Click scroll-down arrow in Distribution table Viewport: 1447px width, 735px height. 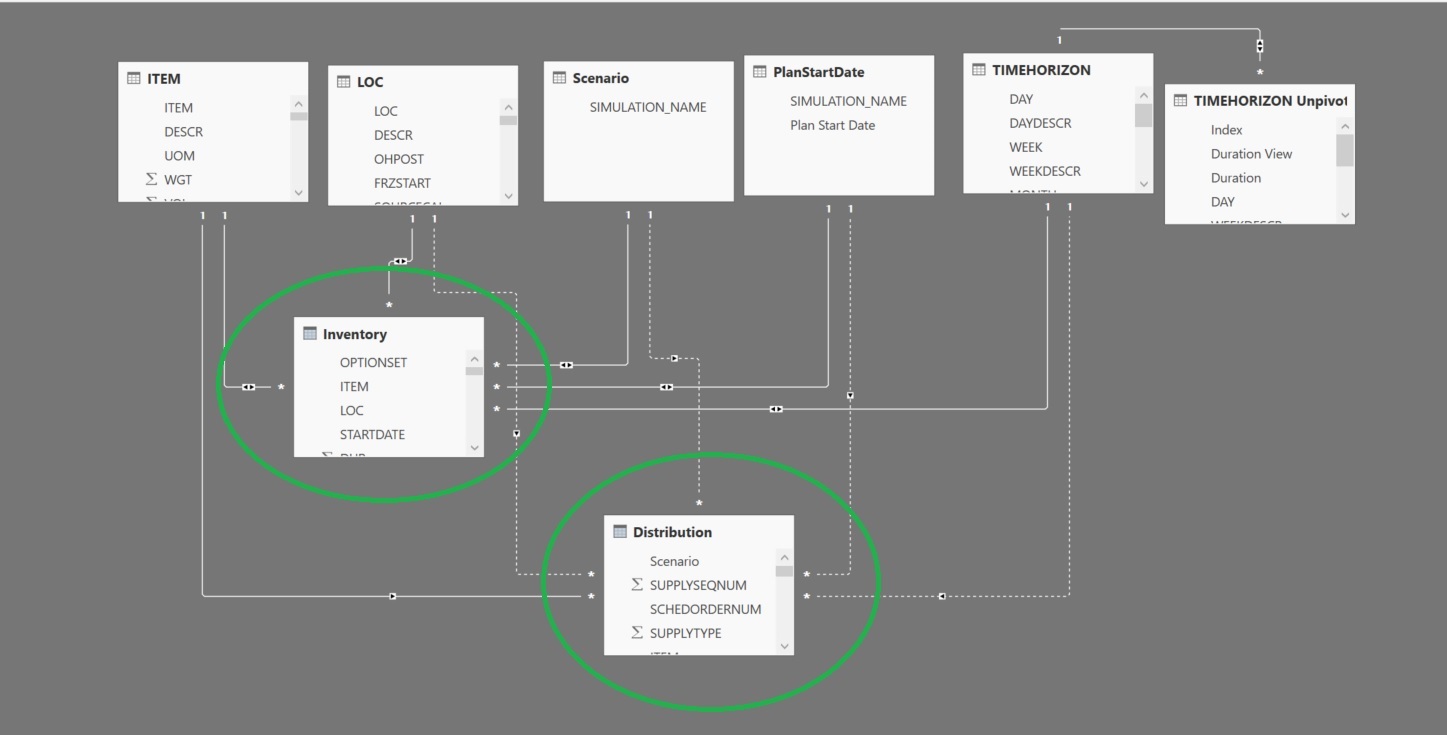(x=784, y=646)
